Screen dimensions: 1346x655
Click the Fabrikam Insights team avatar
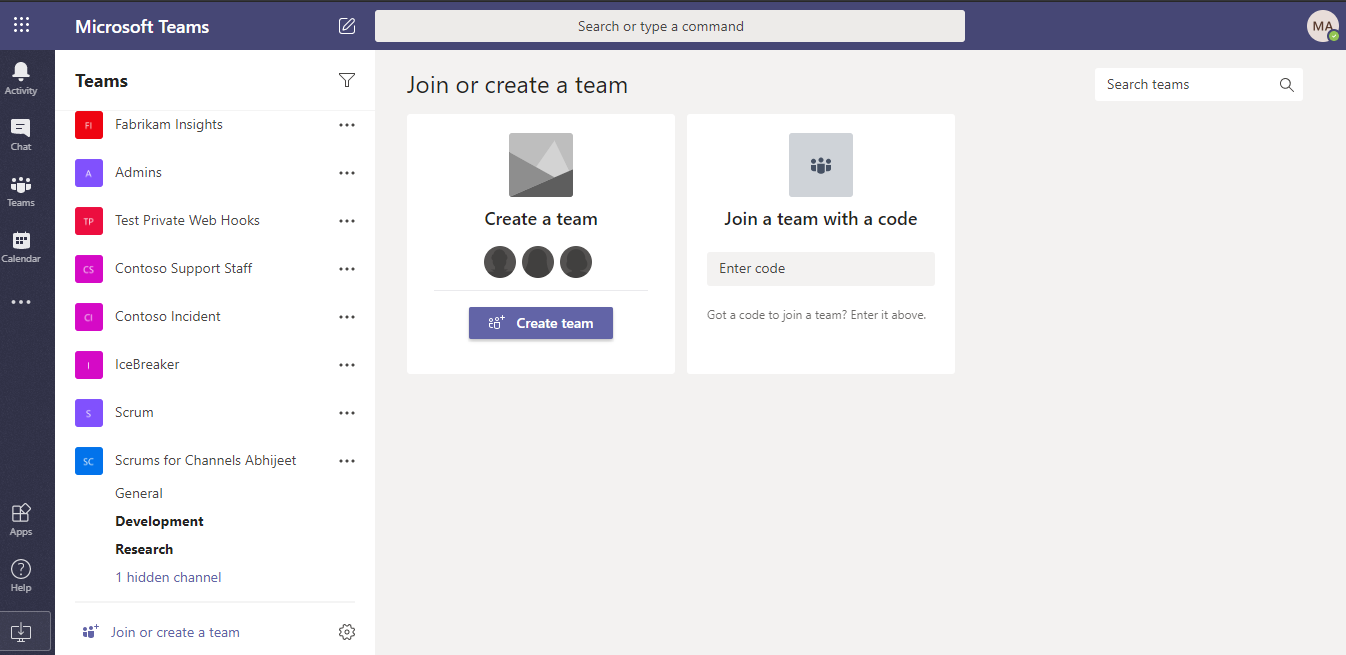[x=89, y=125]
